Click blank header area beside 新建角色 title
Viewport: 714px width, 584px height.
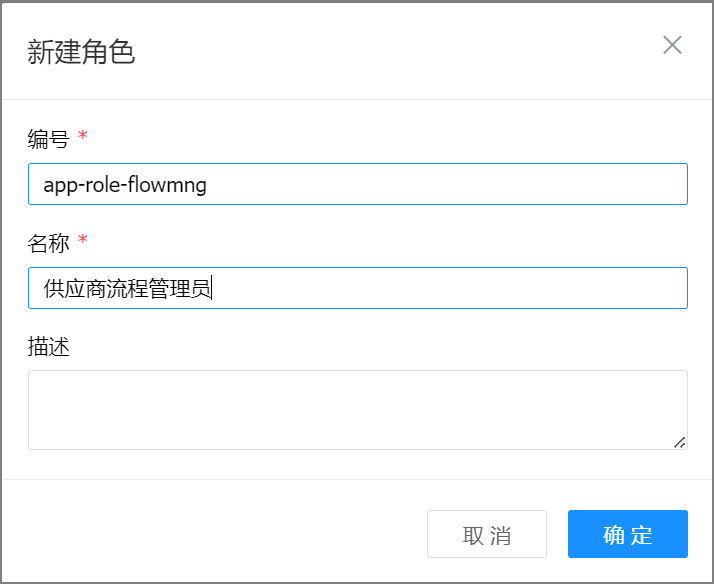pyautogui.click(x=400, y=51)
